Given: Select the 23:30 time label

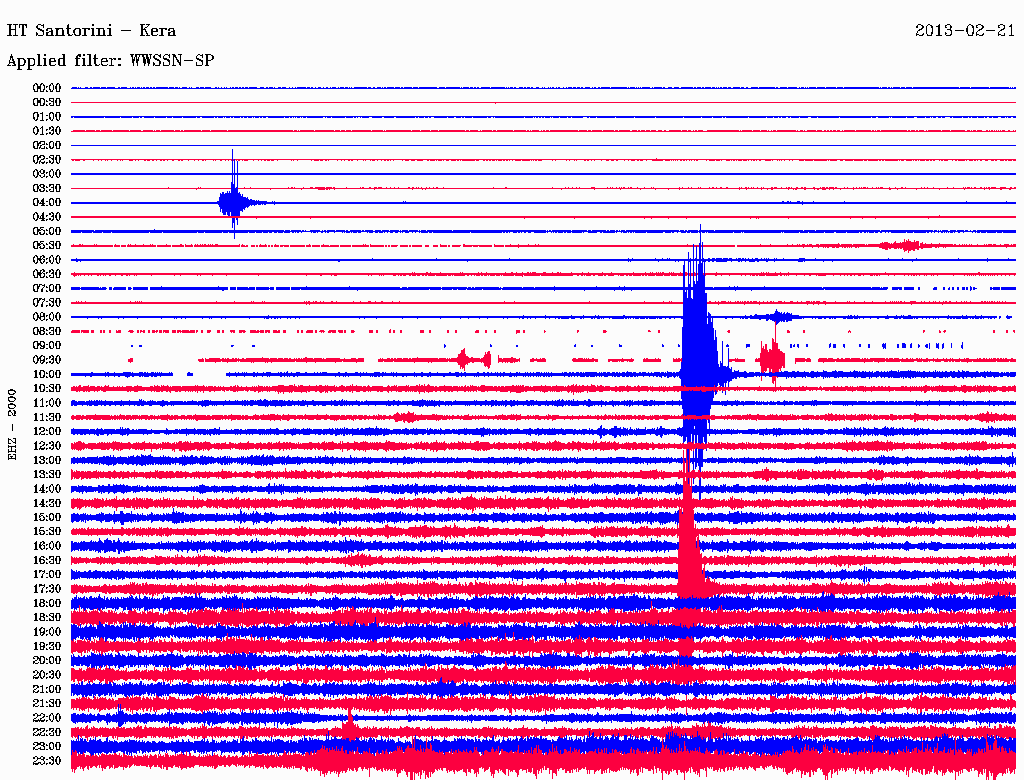Looking at the screenshot, I should click(47, 761).
